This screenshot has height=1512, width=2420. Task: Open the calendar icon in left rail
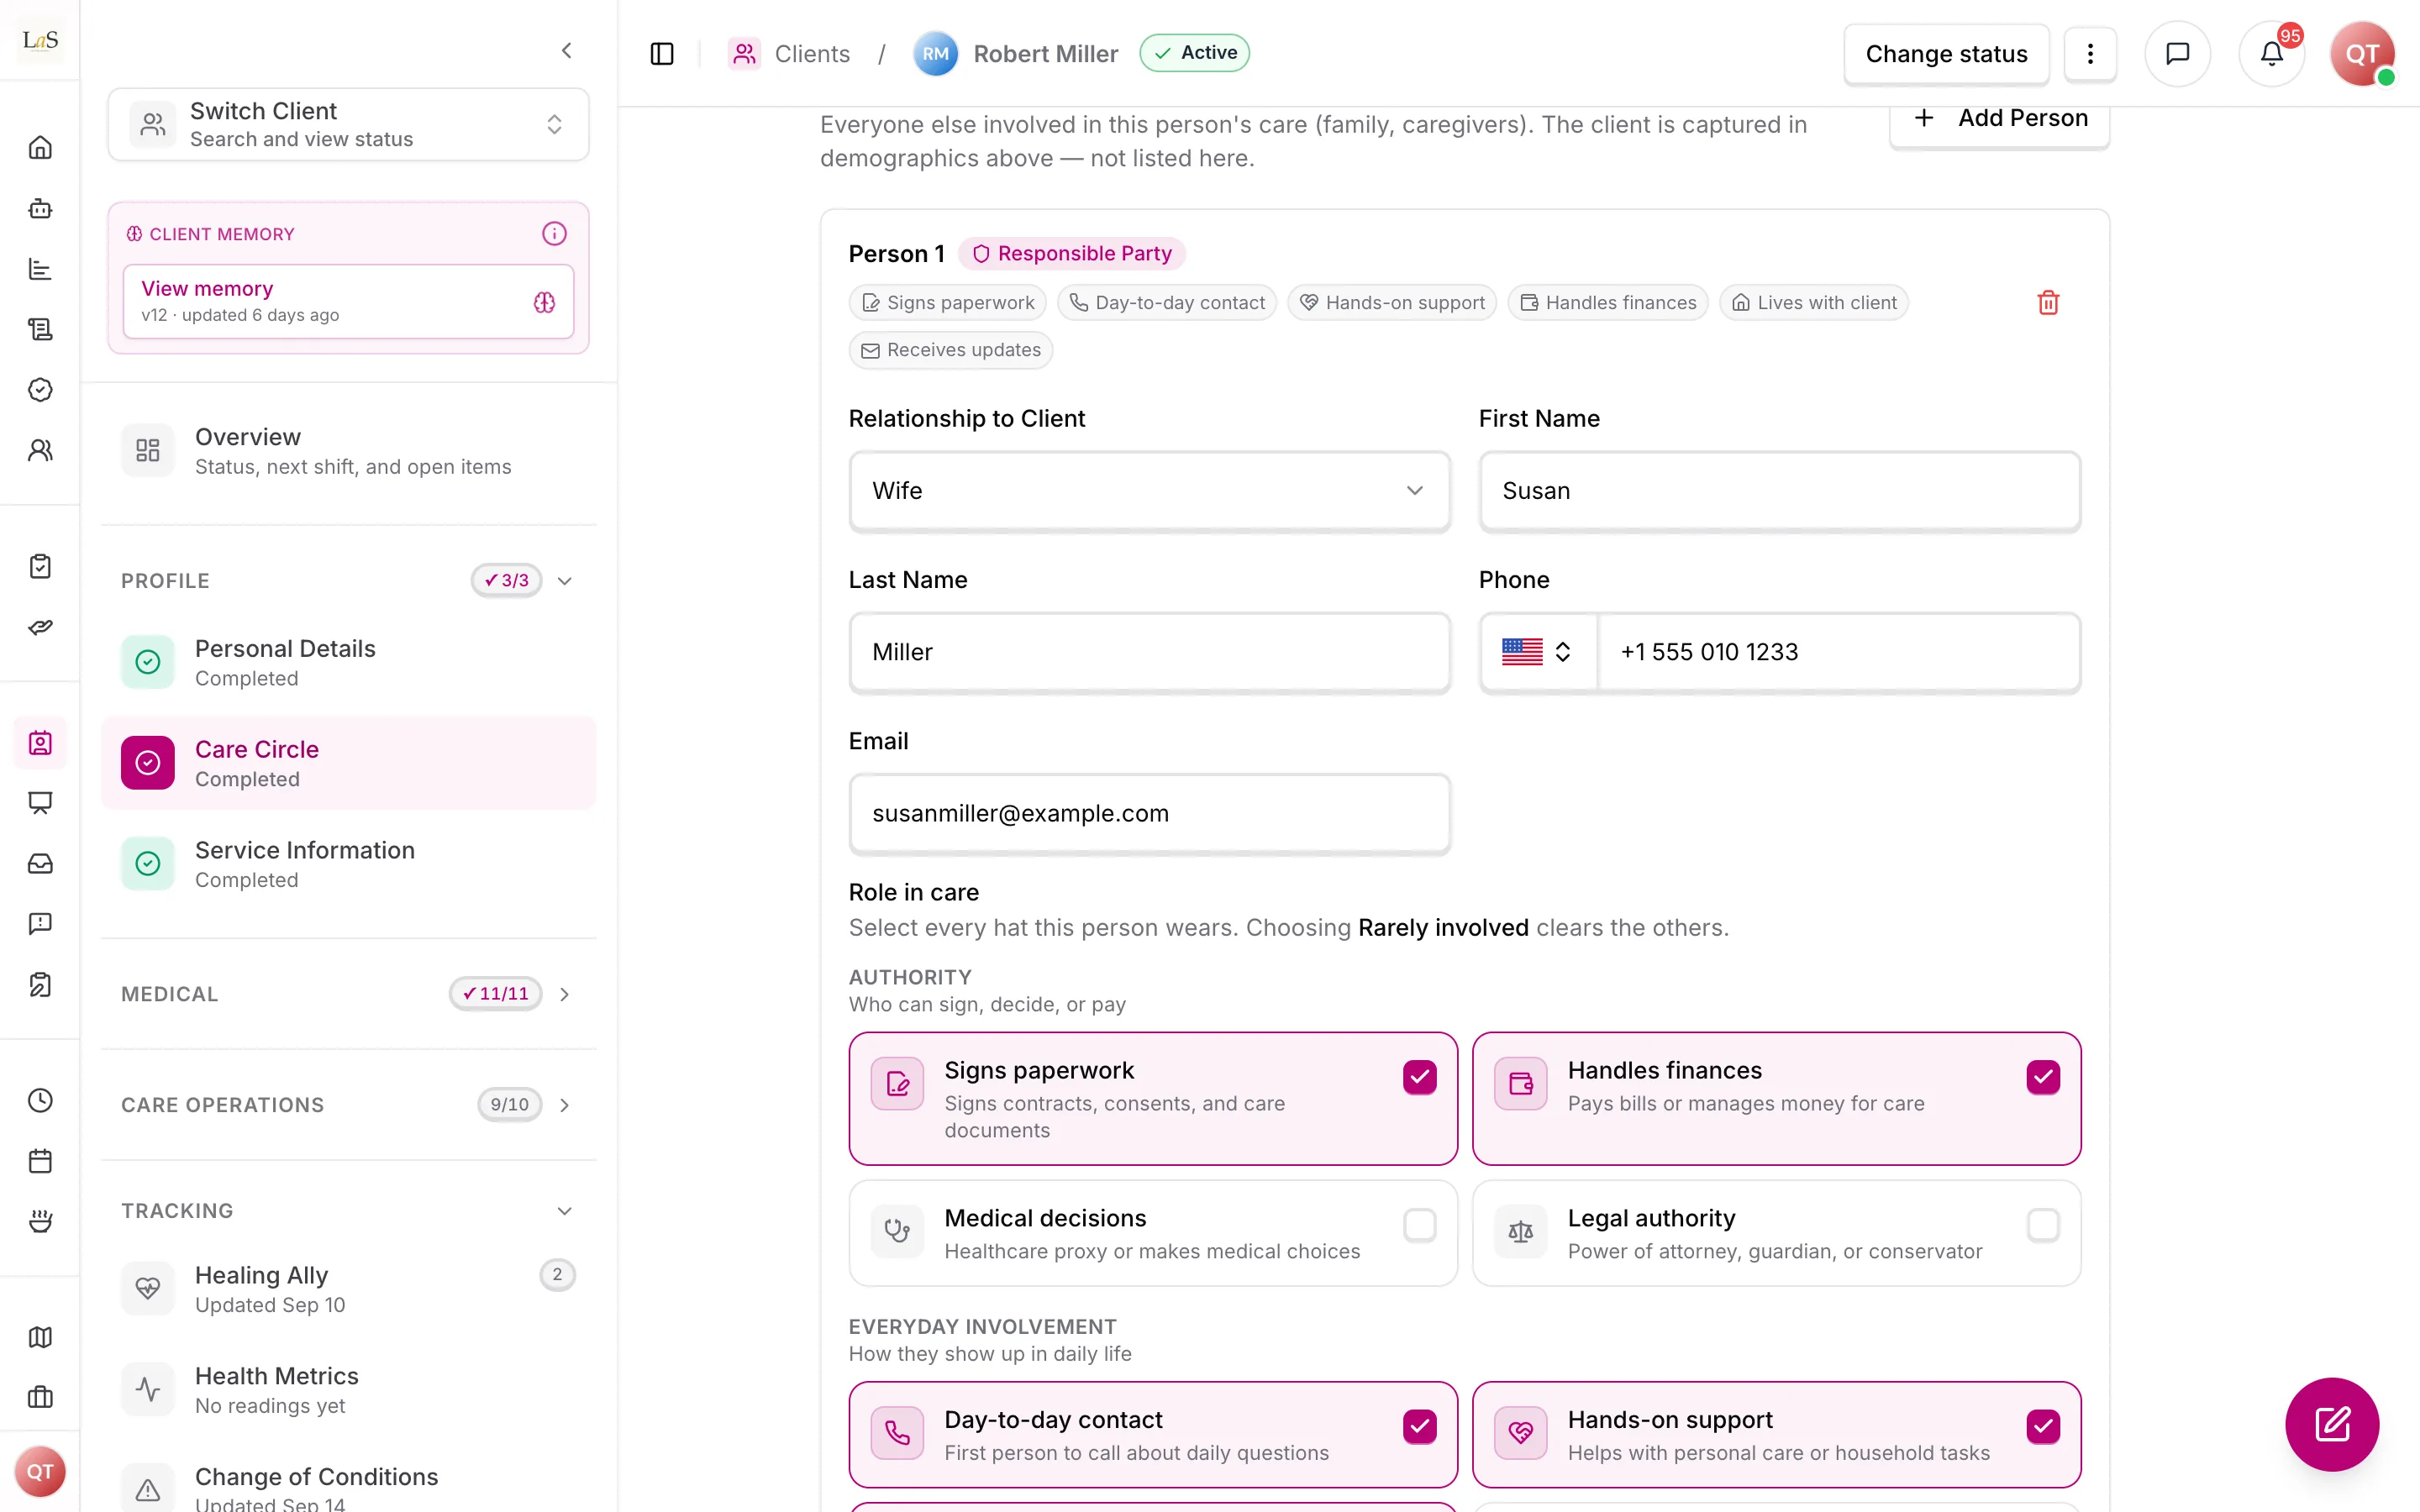[40, 1161]
